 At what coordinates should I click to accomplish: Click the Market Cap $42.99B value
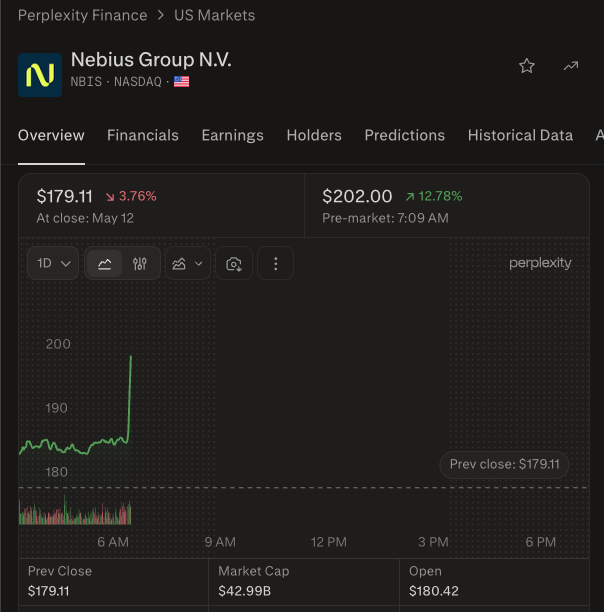pyautogui.click(x=244, y=591)
